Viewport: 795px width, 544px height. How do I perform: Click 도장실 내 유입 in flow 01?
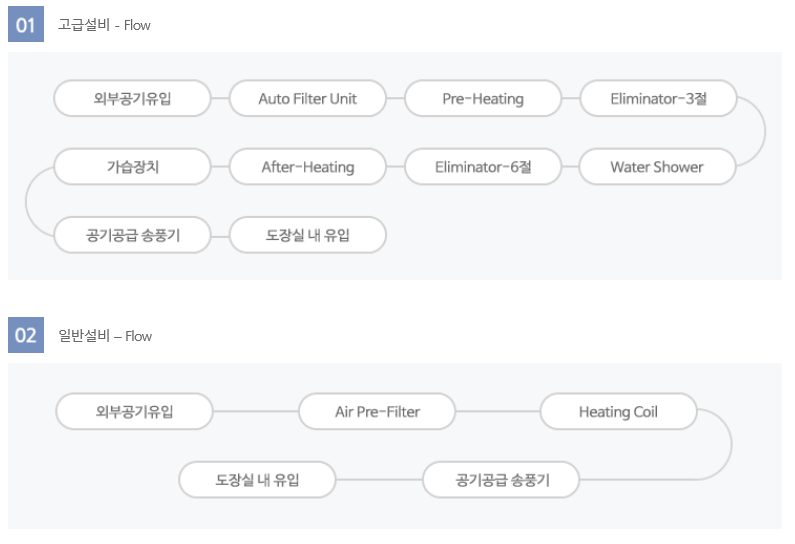308,235
